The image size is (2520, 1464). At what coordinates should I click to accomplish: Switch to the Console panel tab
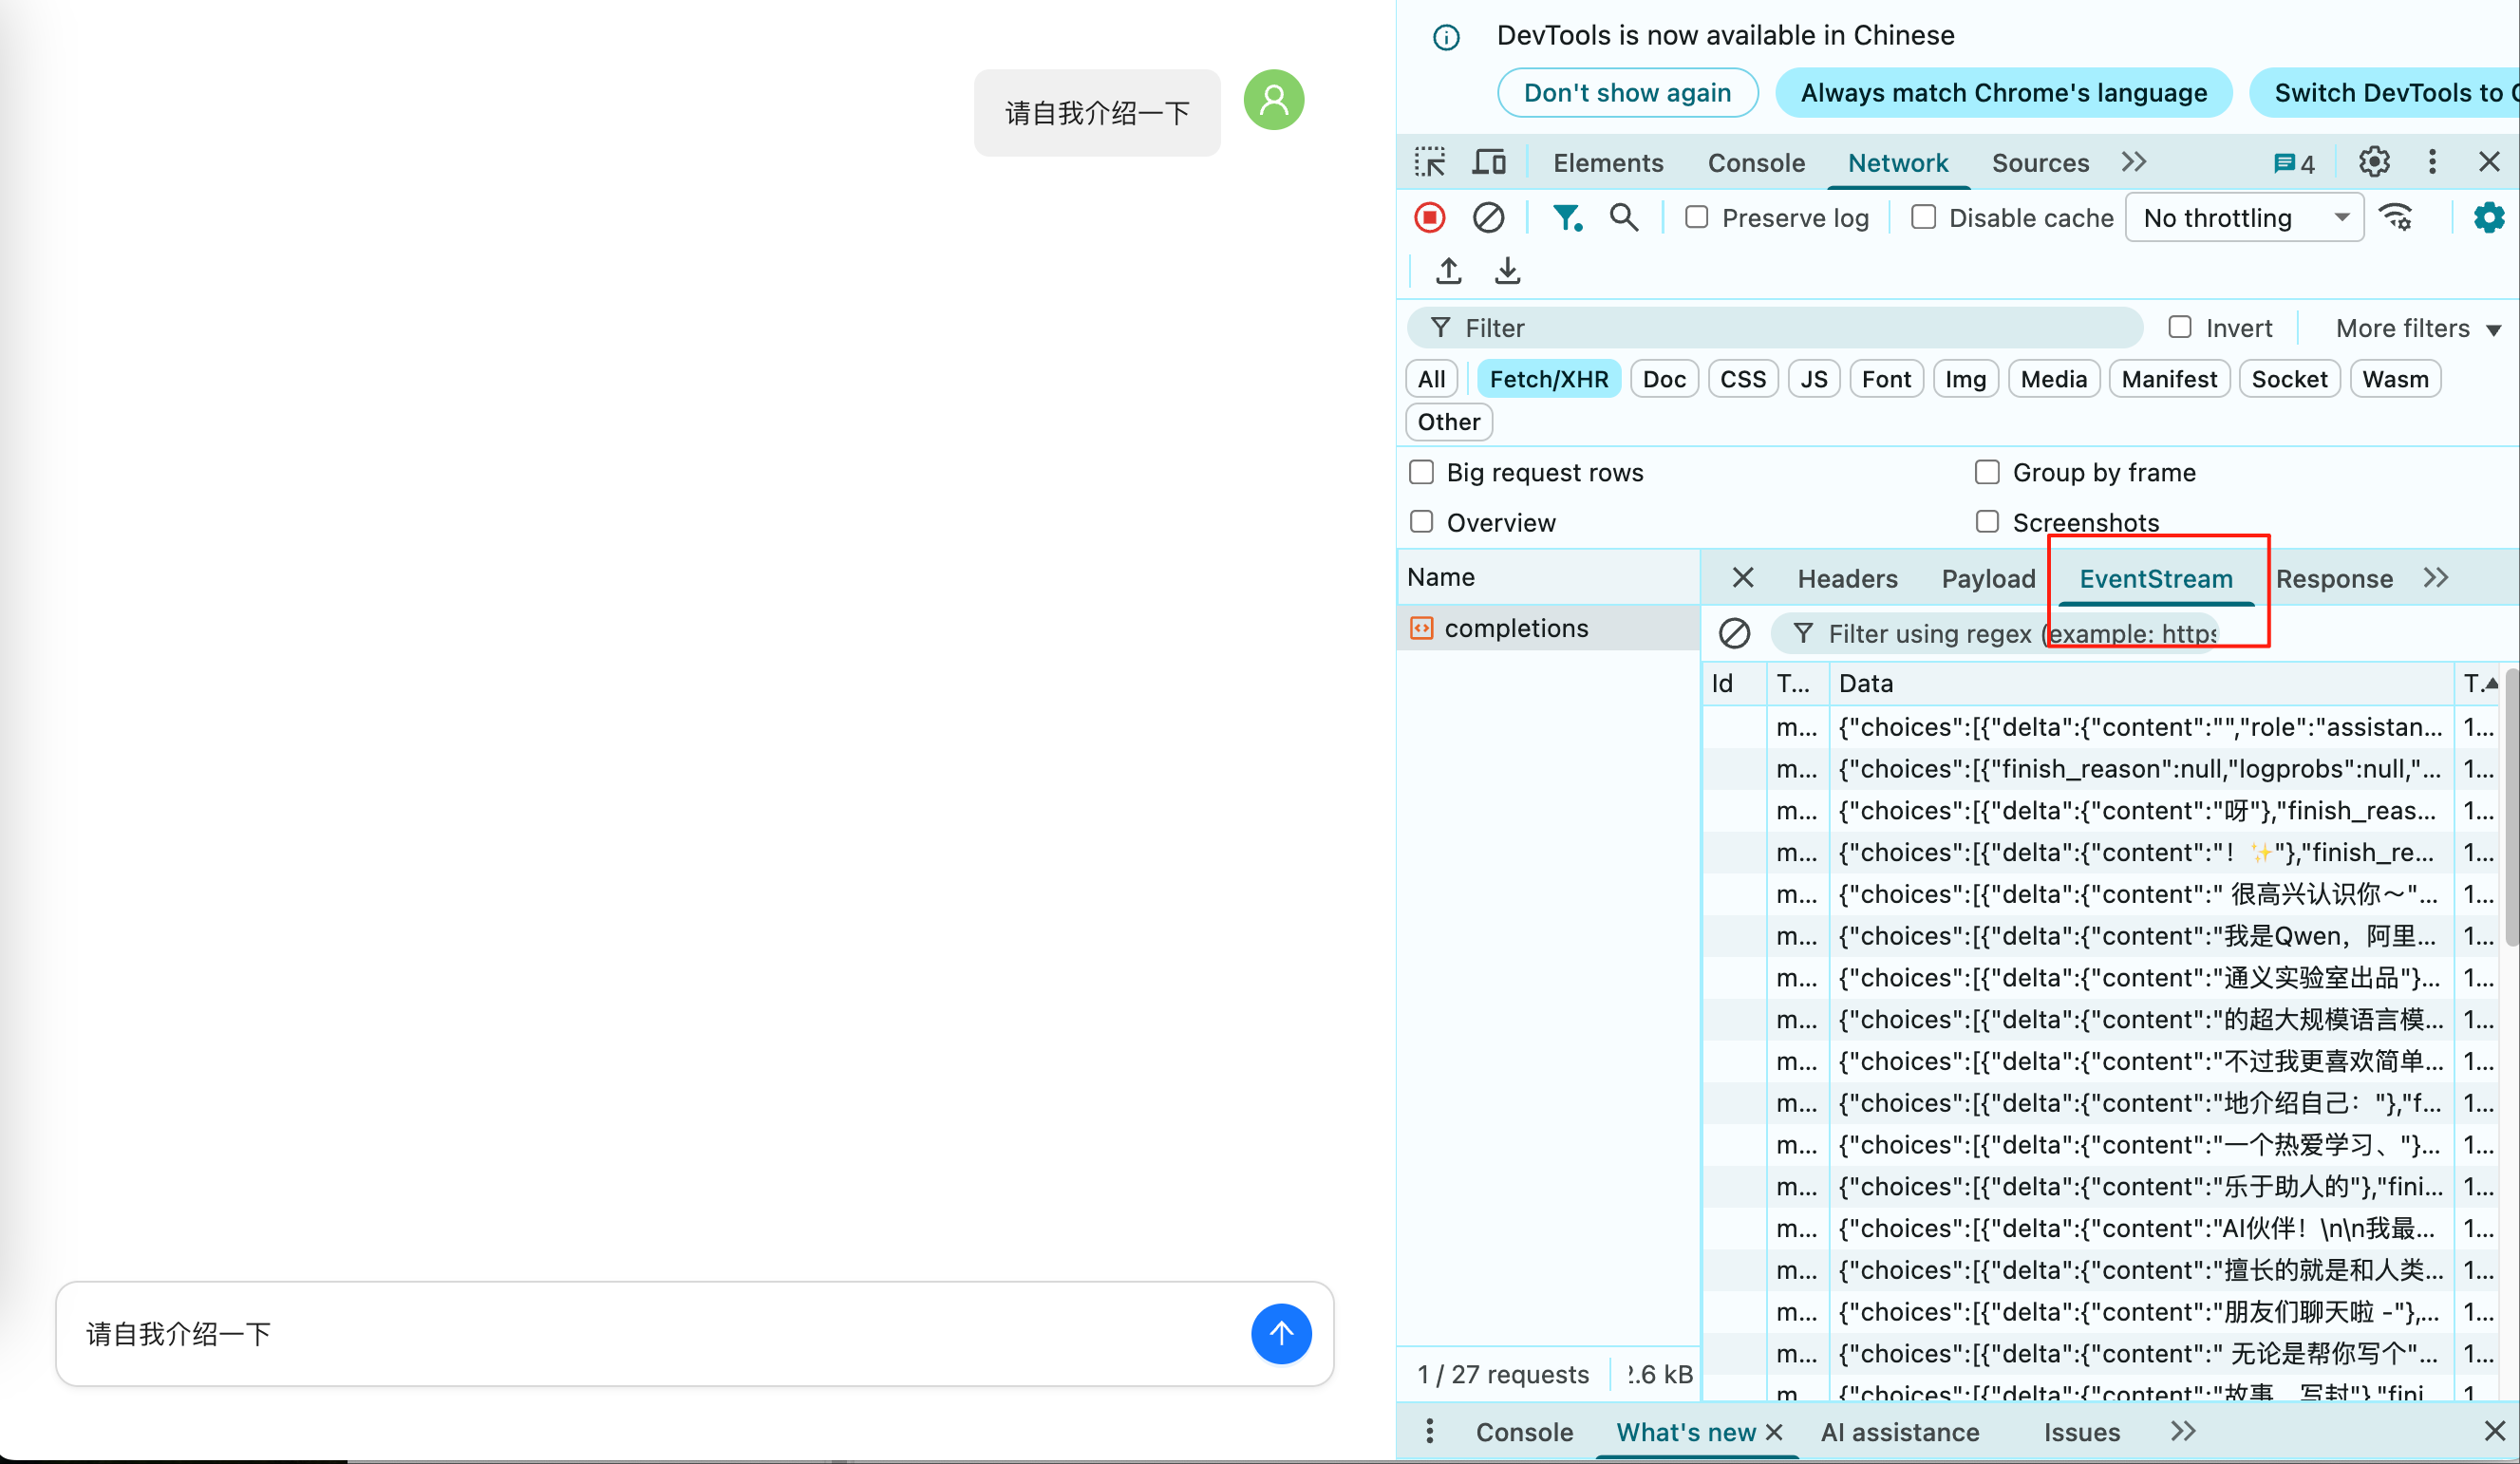coord(1756,163)
